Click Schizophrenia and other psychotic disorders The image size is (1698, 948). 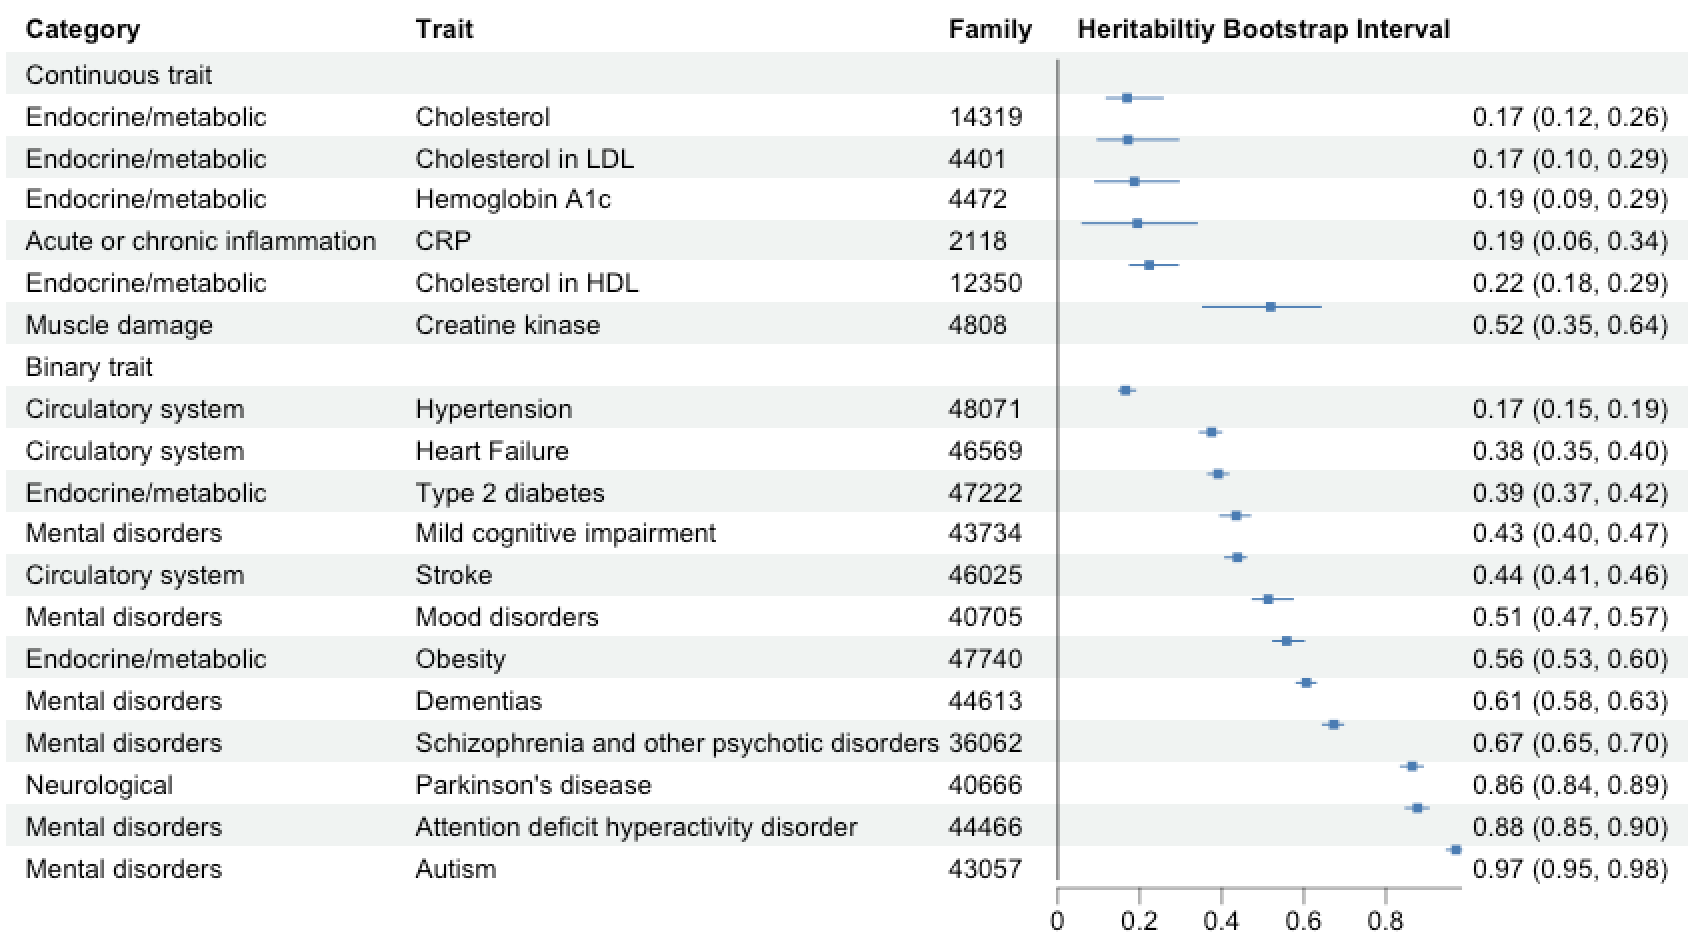677,743
